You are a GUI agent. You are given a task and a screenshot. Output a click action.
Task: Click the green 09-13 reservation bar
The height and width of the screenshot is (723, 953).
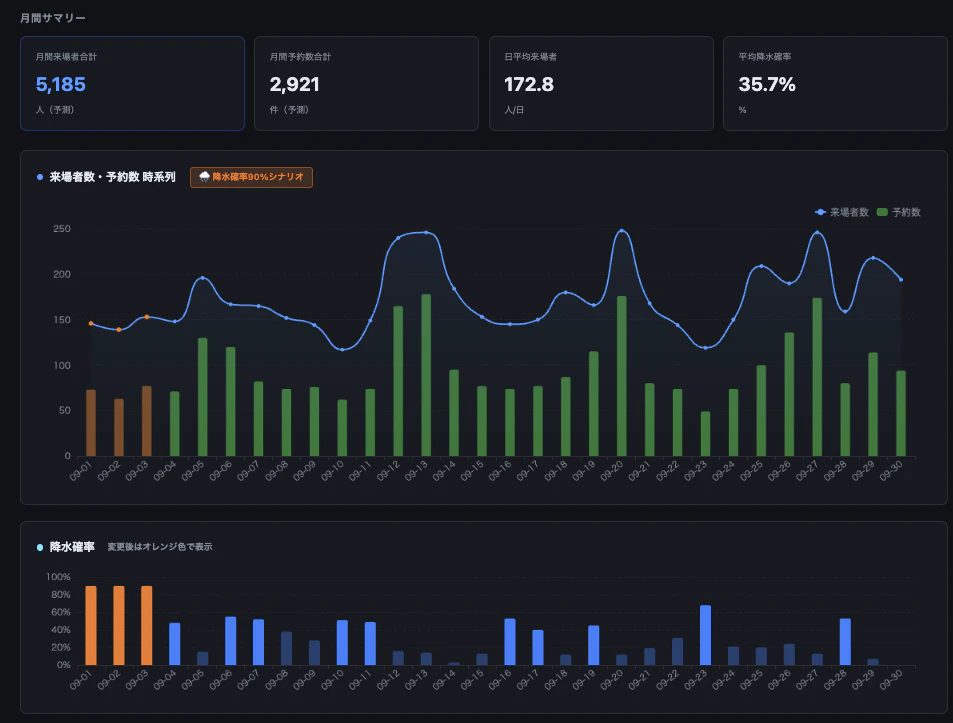[x=426, y=375]
